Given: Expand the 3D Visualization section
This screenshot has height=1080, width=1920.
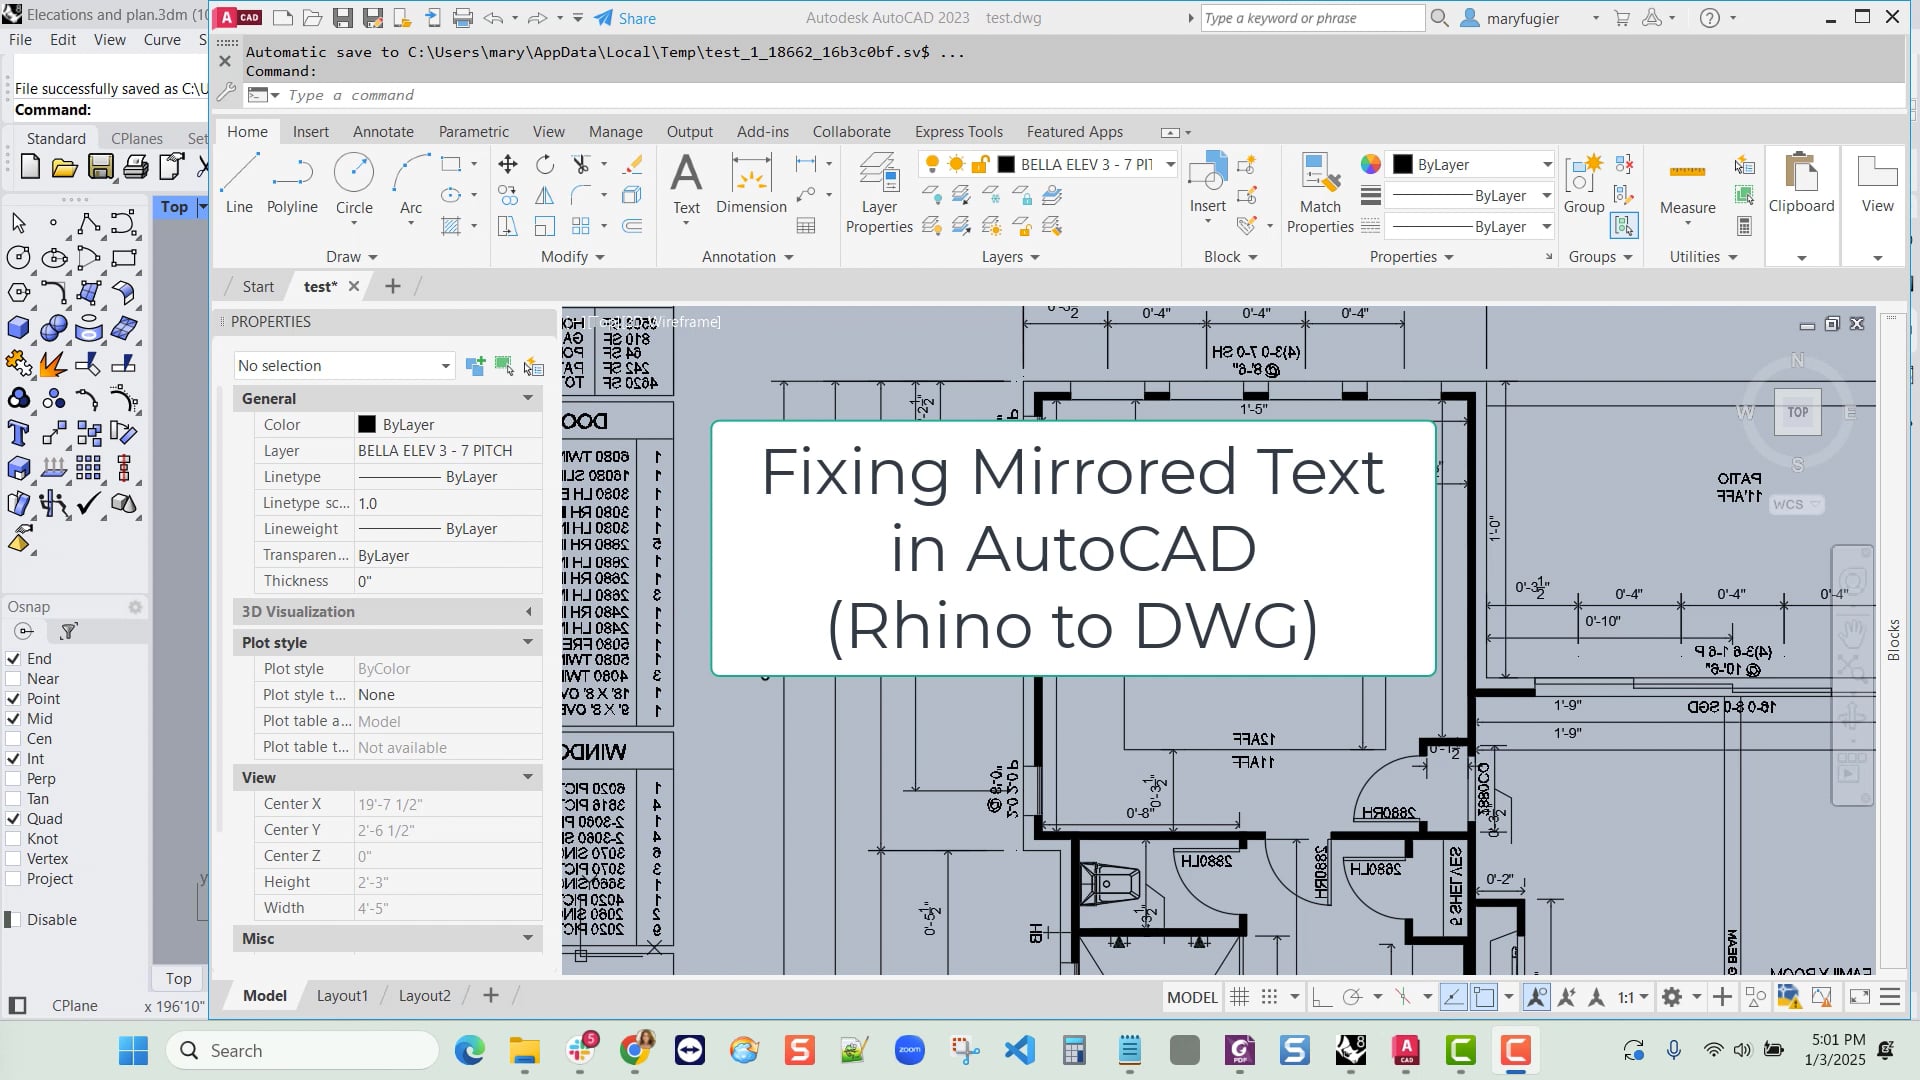Looking at the screenshot, I should tap(528, 612).
